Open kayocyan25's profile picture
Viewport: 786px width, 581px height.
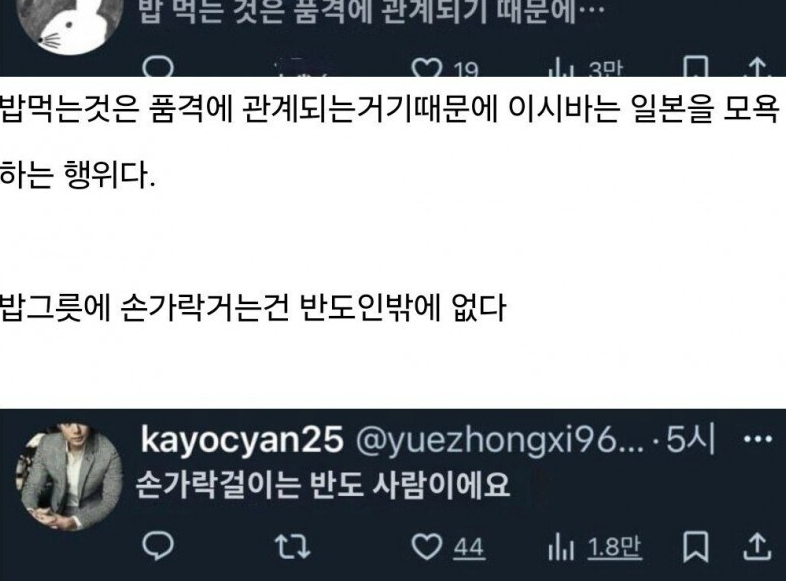[x=69, y=476]
